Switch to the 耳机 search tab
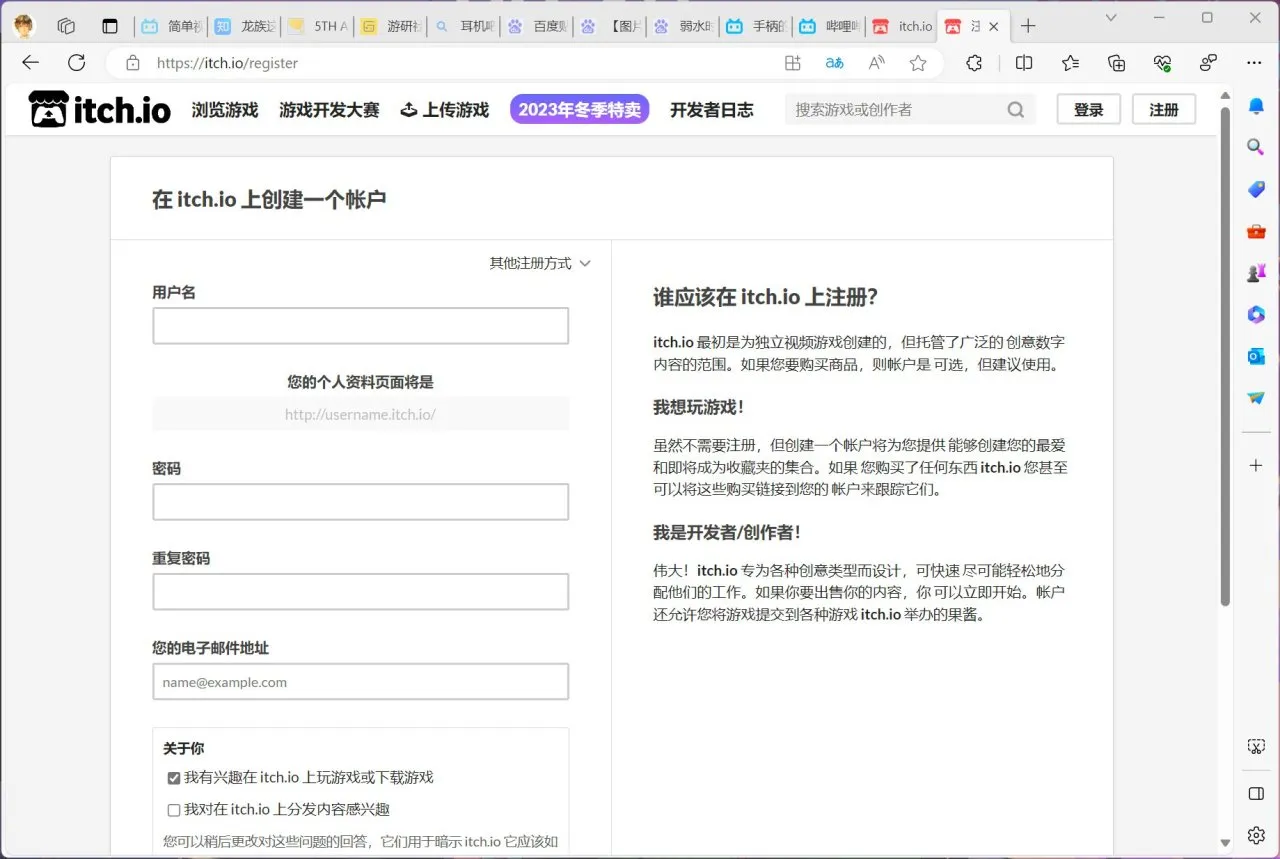This screenshot has width=1280, height=859. [x=463, y=26]
